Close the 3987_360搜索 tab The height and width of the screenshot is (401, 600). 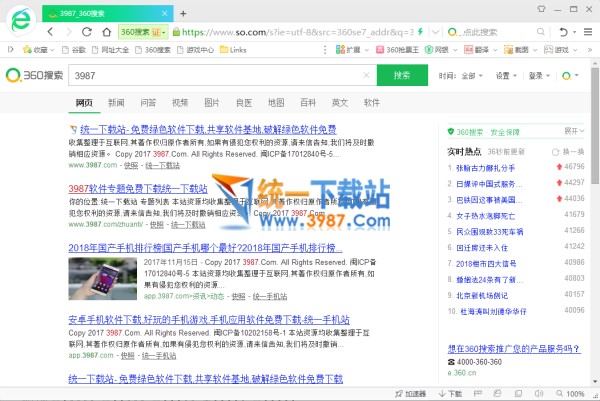pos(165,13)
